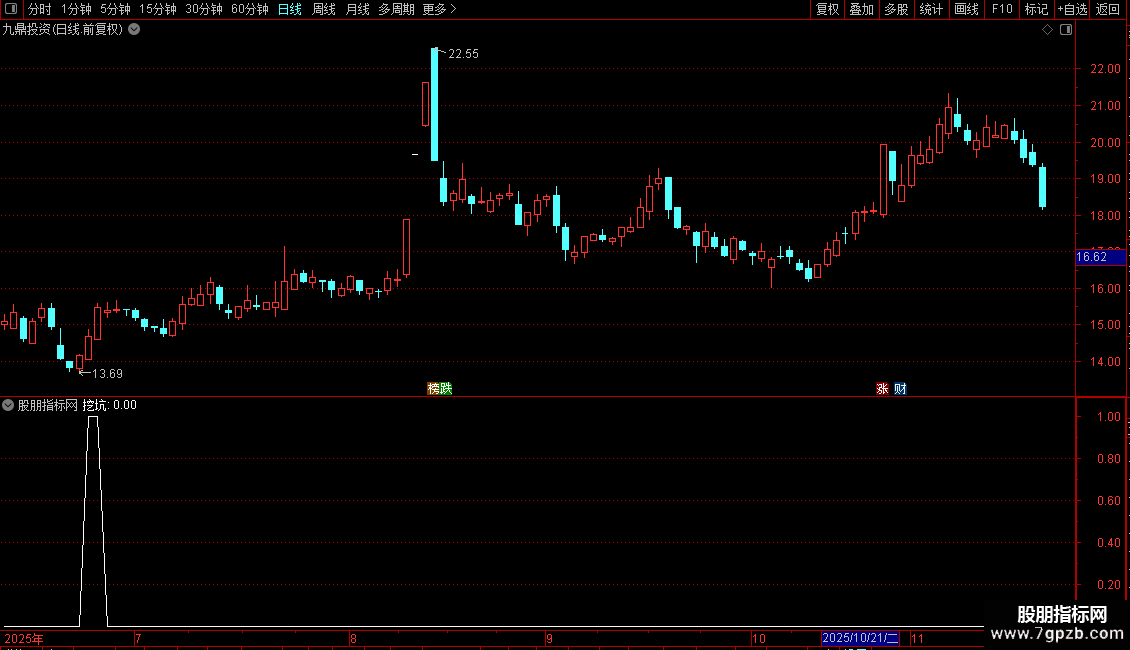Activate the 画线 drawing tool
Viewport: 1130px width, 650px height.
[966, 9]
